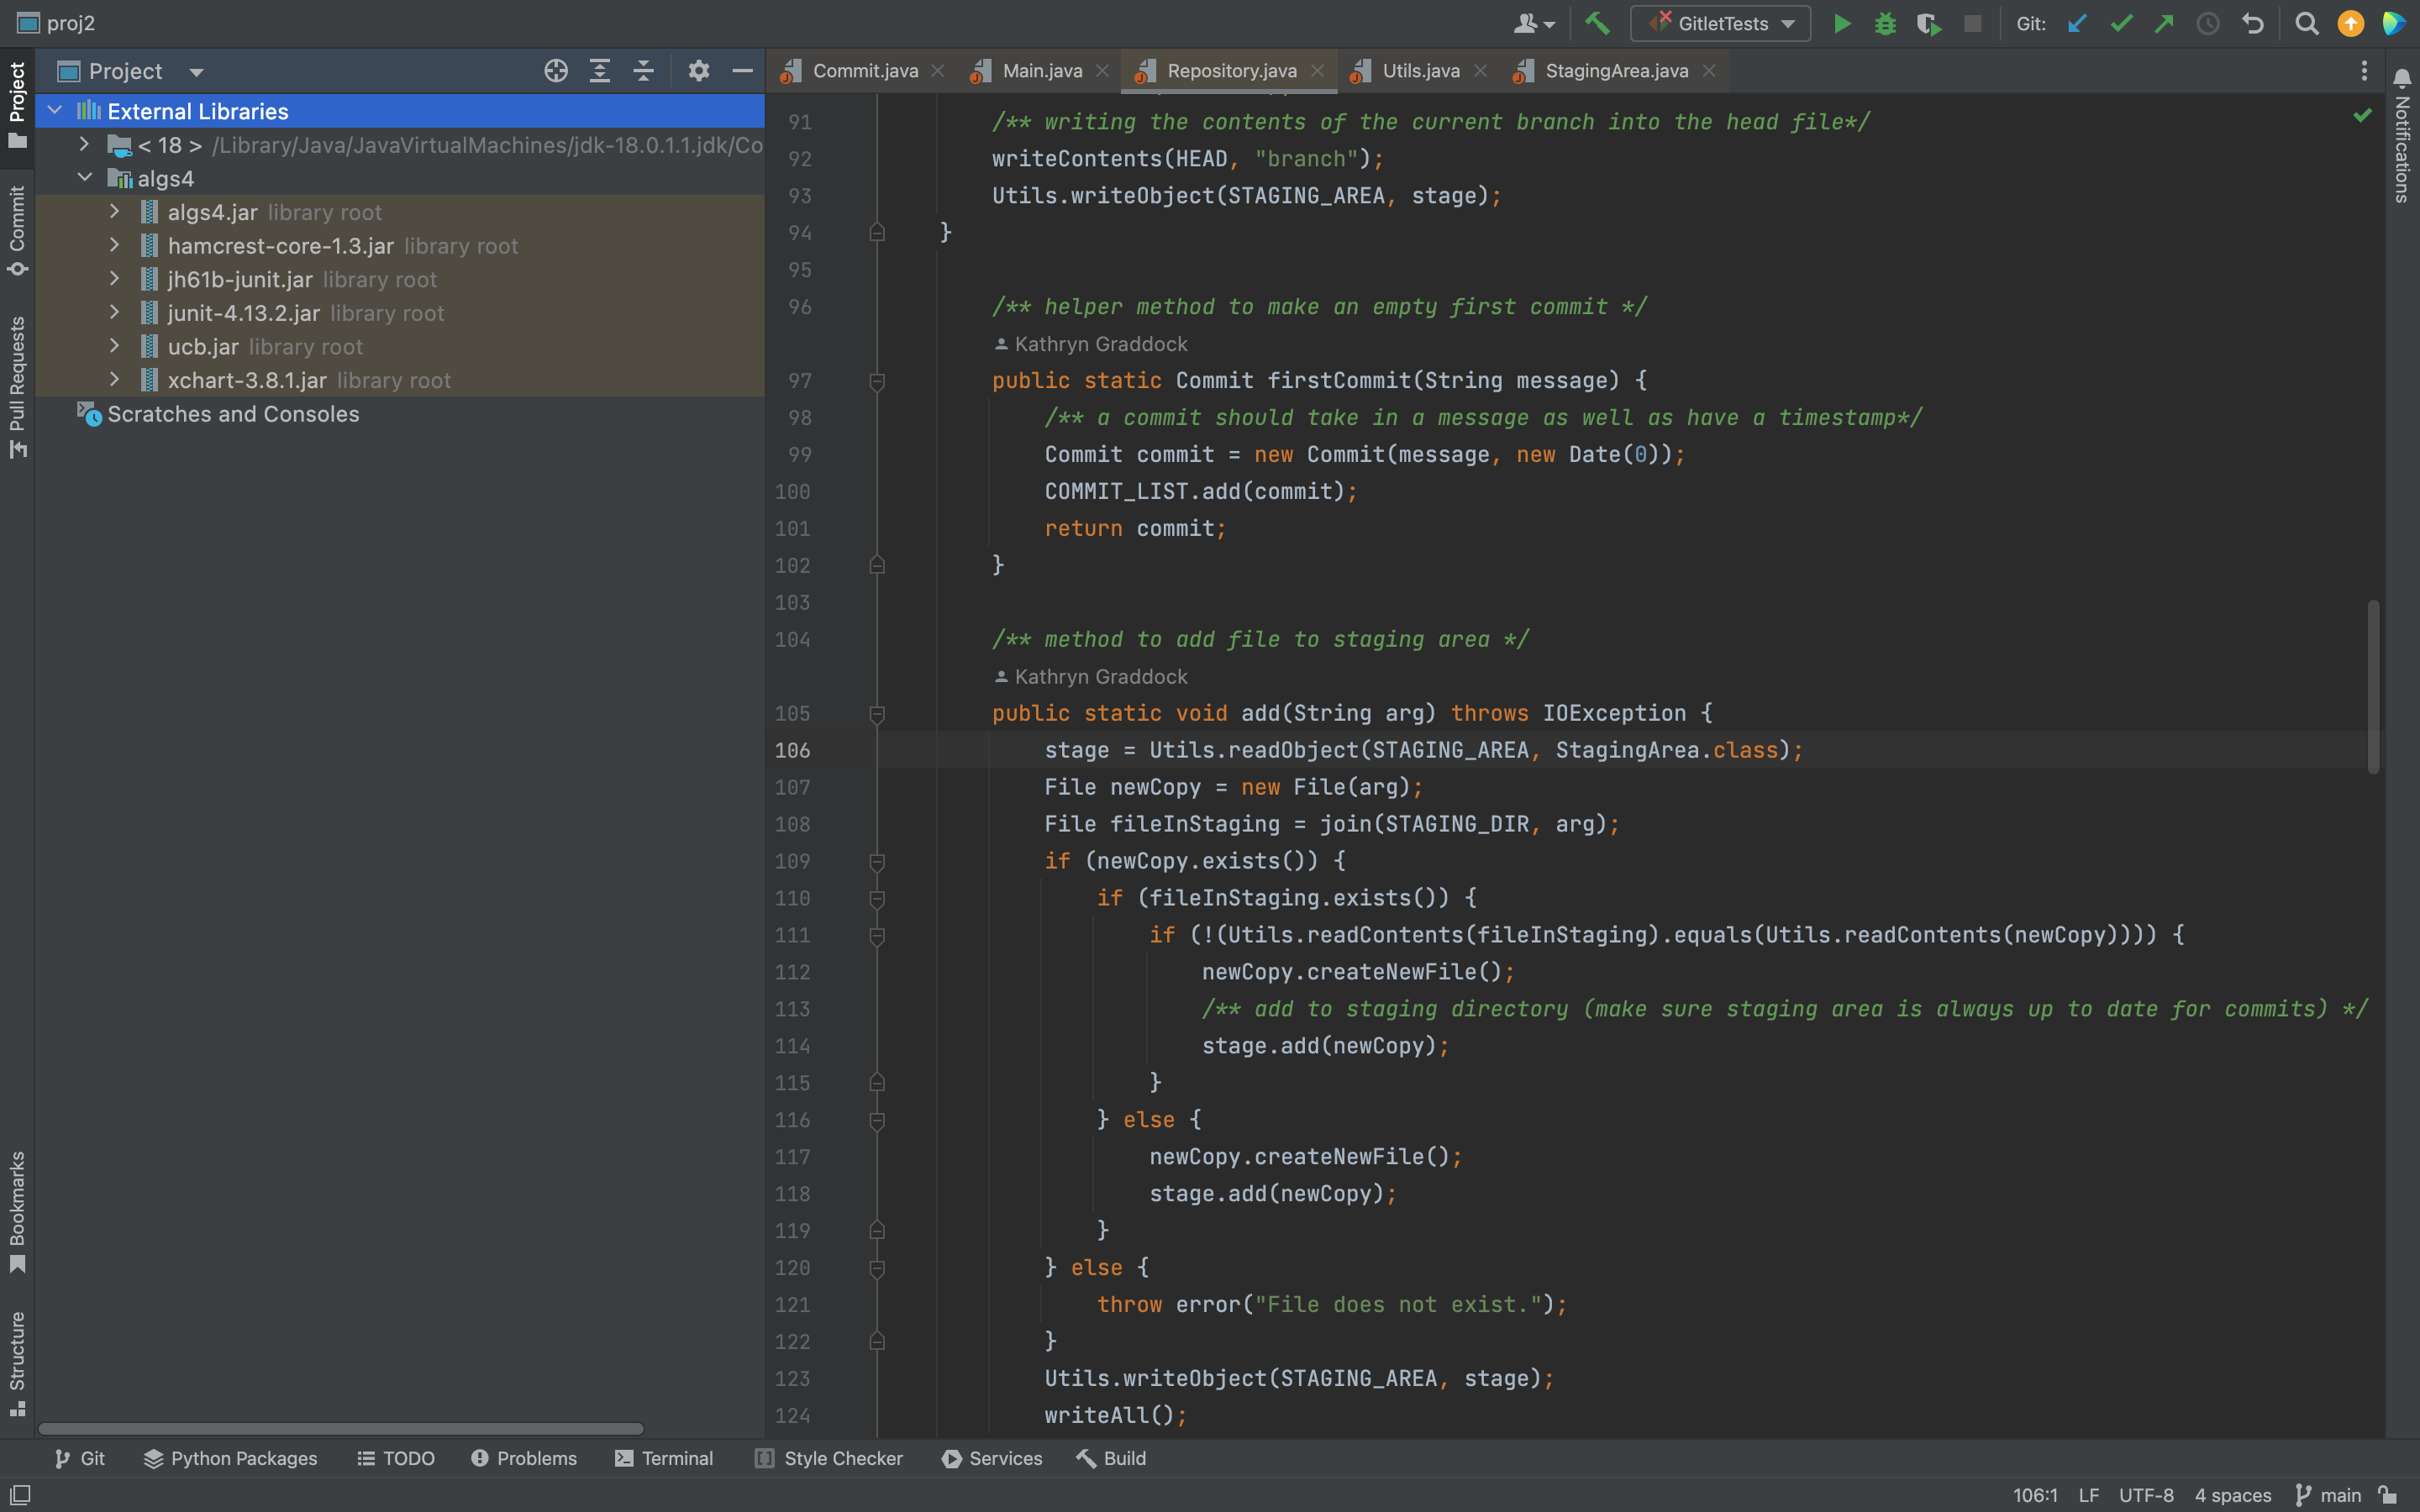
Task: Build project with hammer icon
Action: pyautogui.click(x=1597, y=23)
